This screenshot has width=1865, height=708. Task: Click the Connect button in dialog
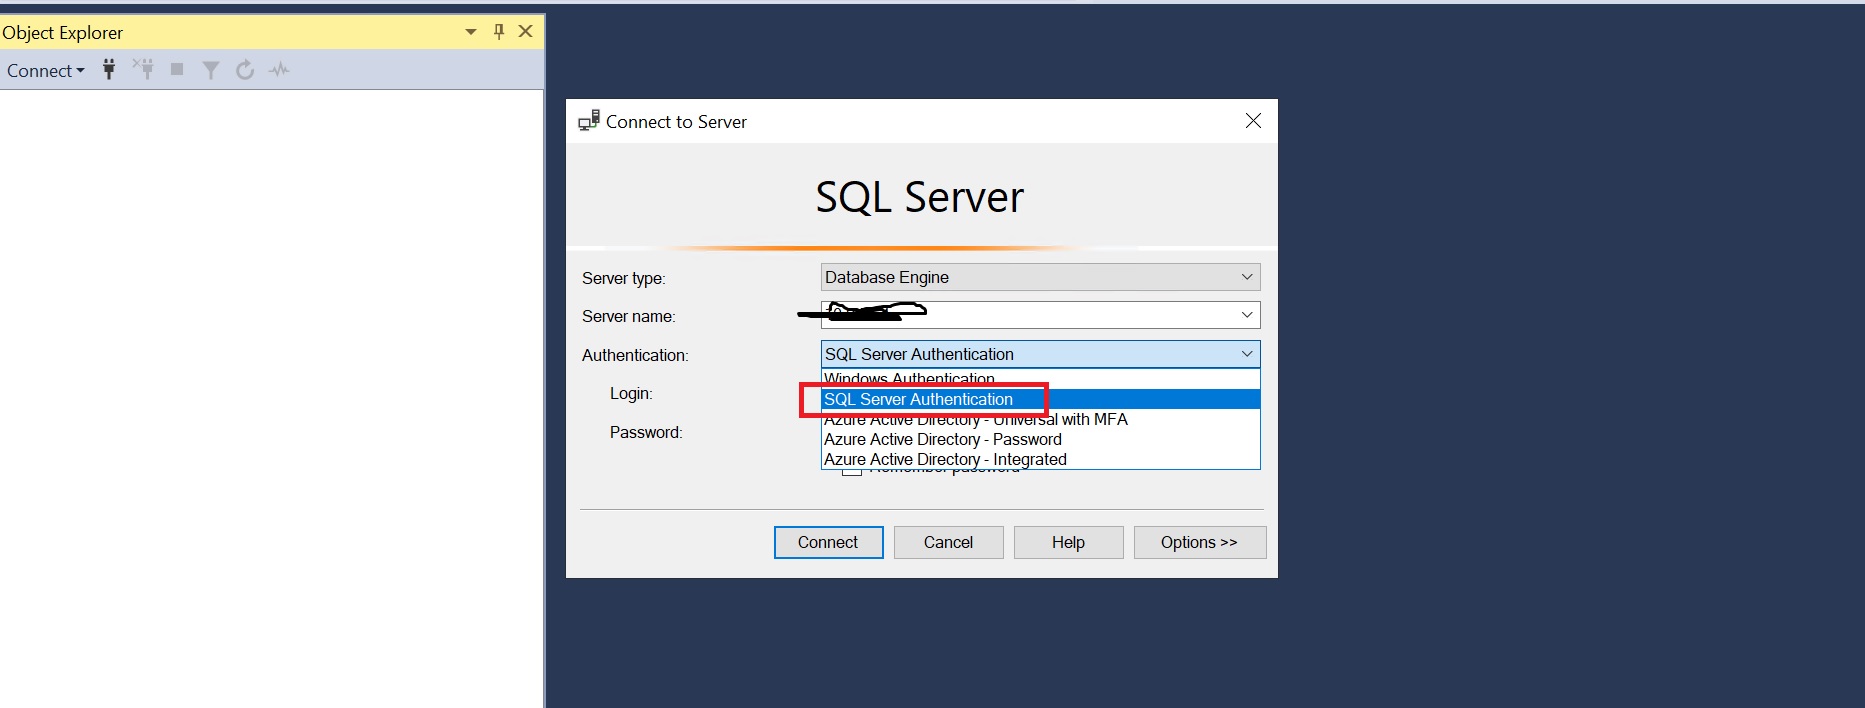pyautogui.click(x=828, y=542)
